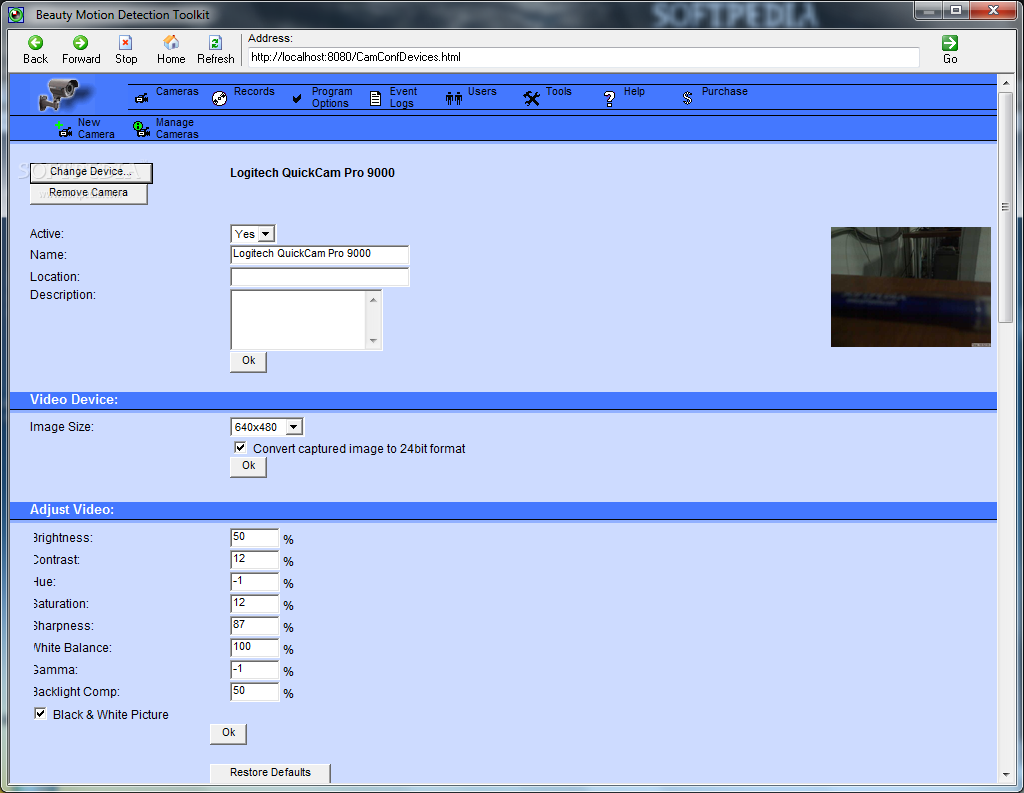Click the Restore Defaults button
This screenshot has height=793, width=1024.
tap(270, 773)
